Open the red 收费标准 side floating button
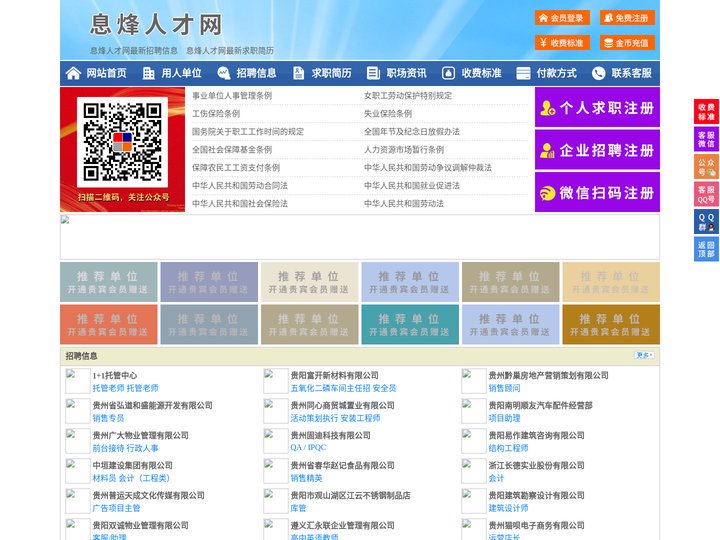The width and height of the screenshot is (720, 540). pyautogui.click(x=706, y=112)
